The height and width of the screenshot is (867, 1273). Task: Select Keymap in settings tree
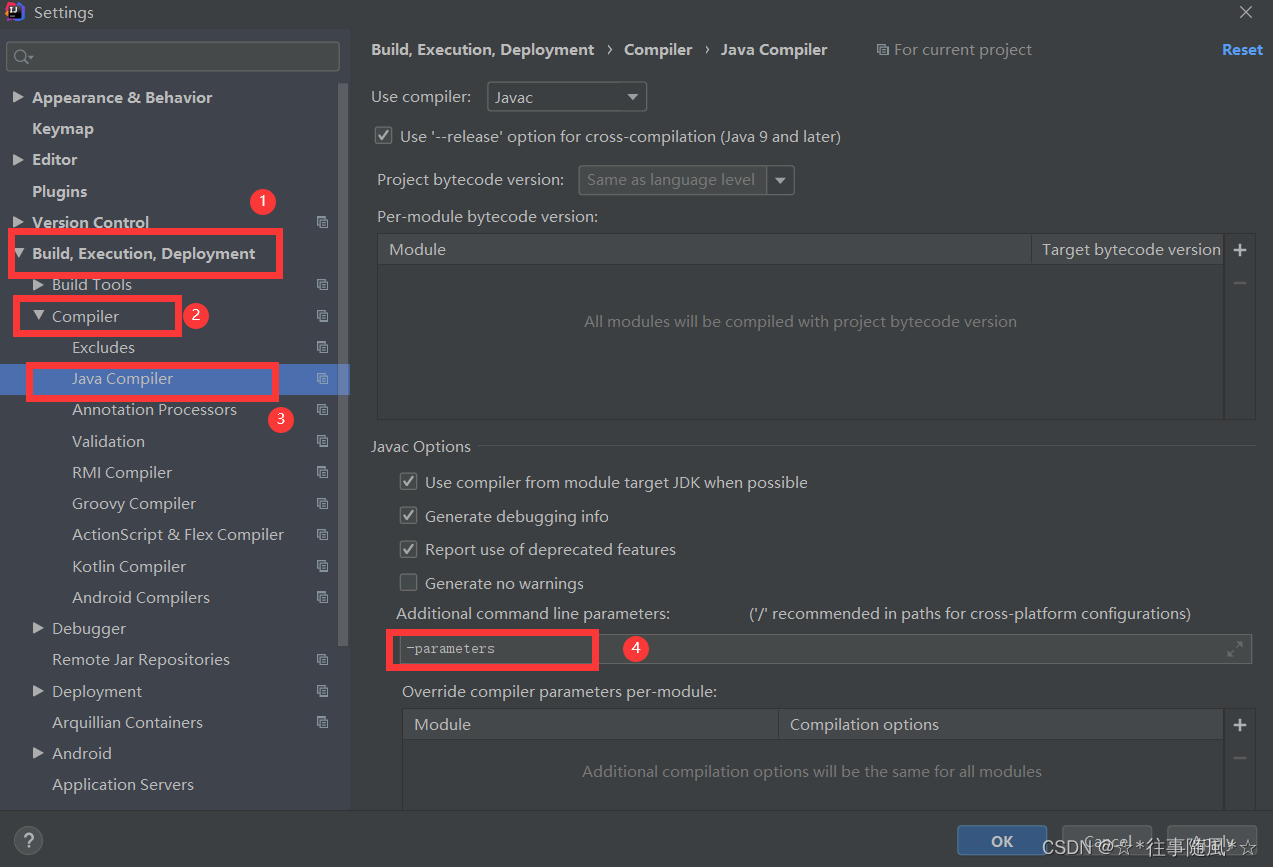coord(63,129)
